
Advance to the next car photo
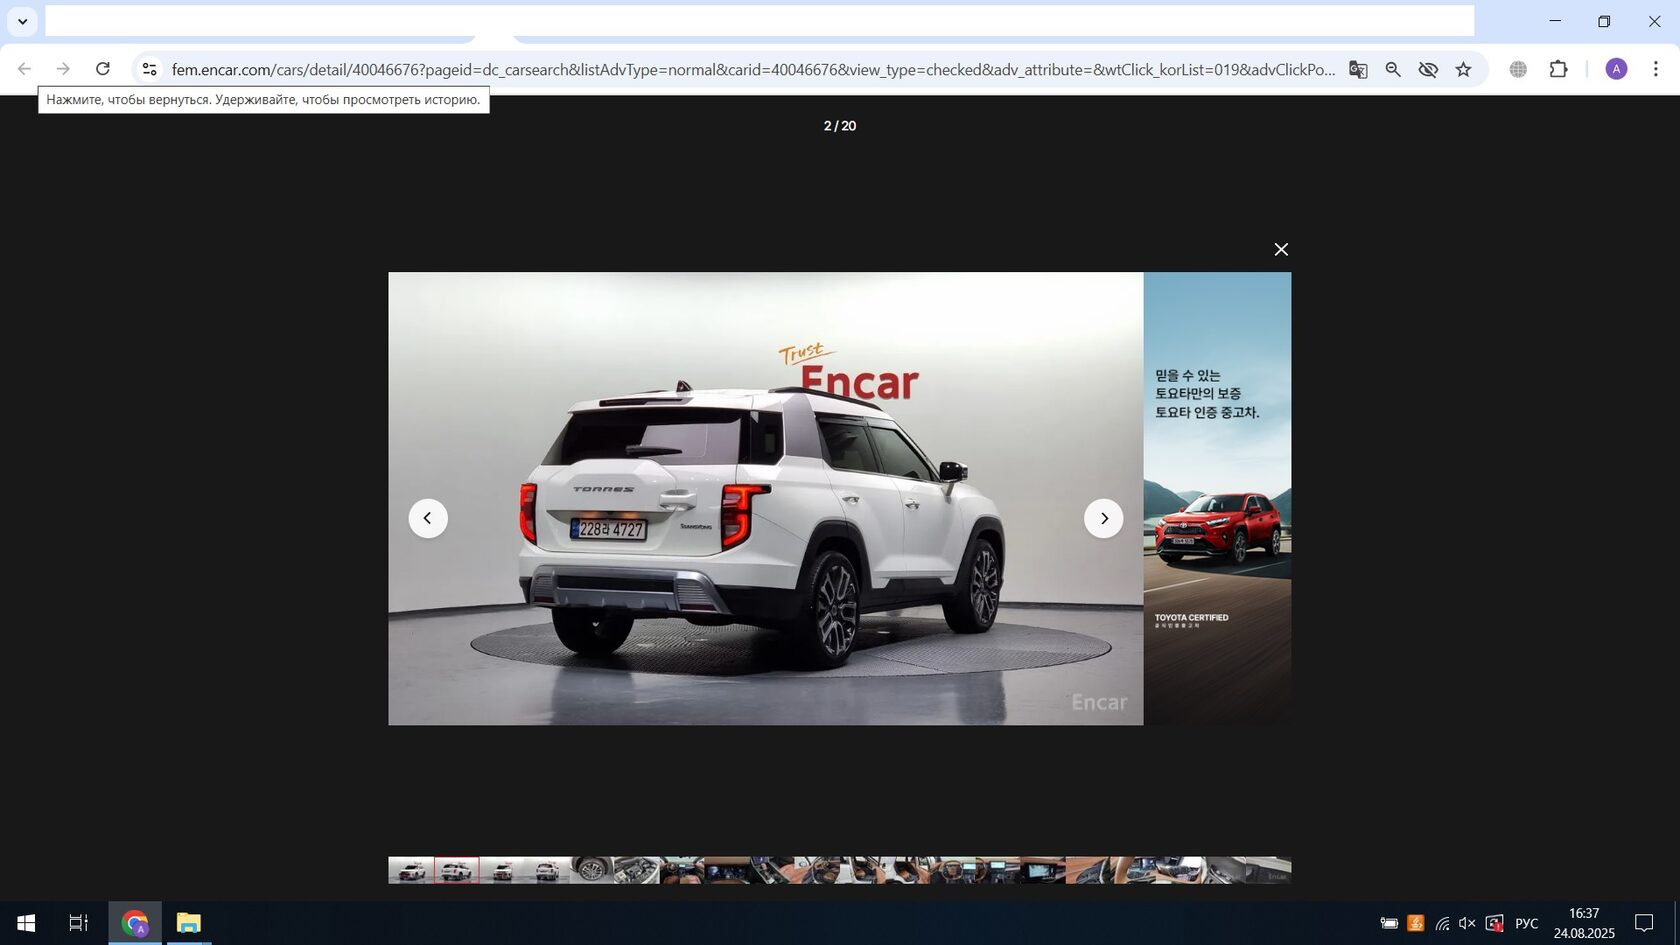pos(1104,518)
